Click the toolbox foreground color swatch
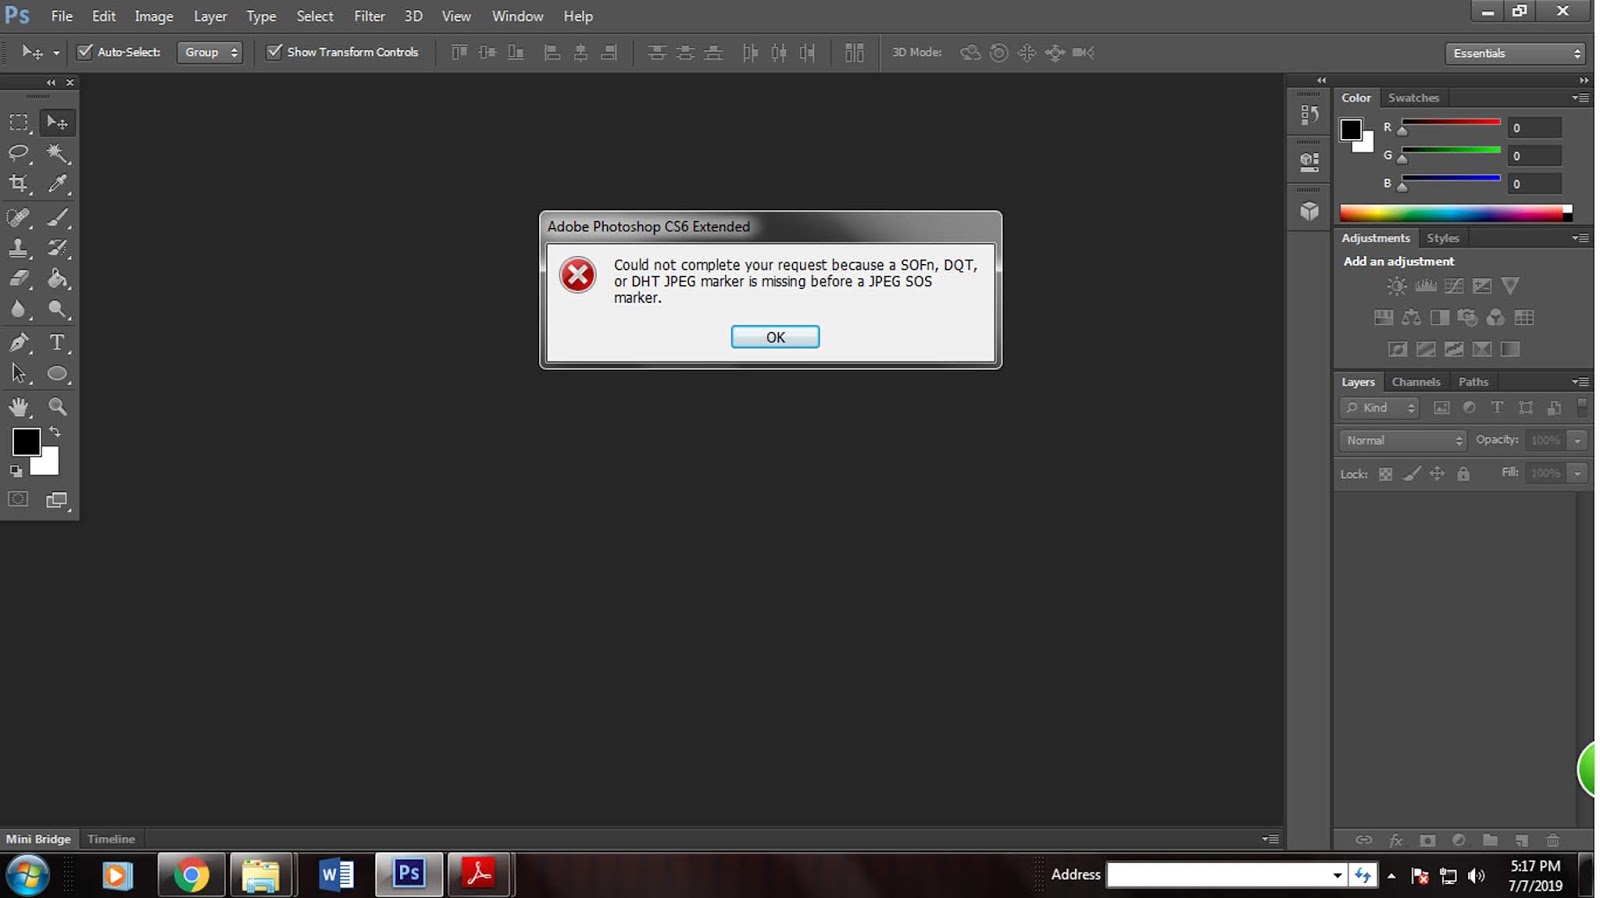The width and height of the screenshot is (1600, 898). coord(26,442)
